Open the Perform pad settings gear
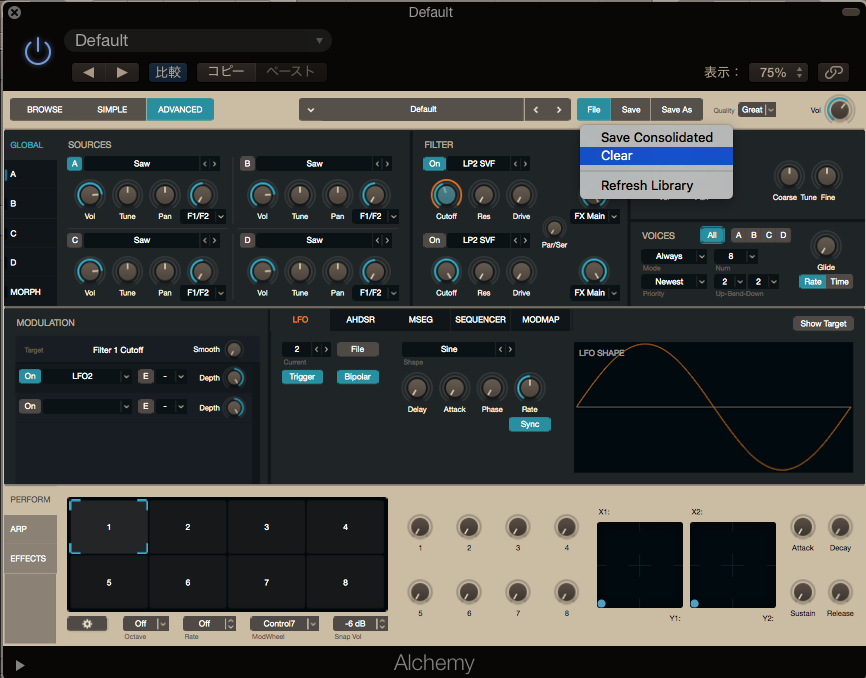 (x=87, y=623)
